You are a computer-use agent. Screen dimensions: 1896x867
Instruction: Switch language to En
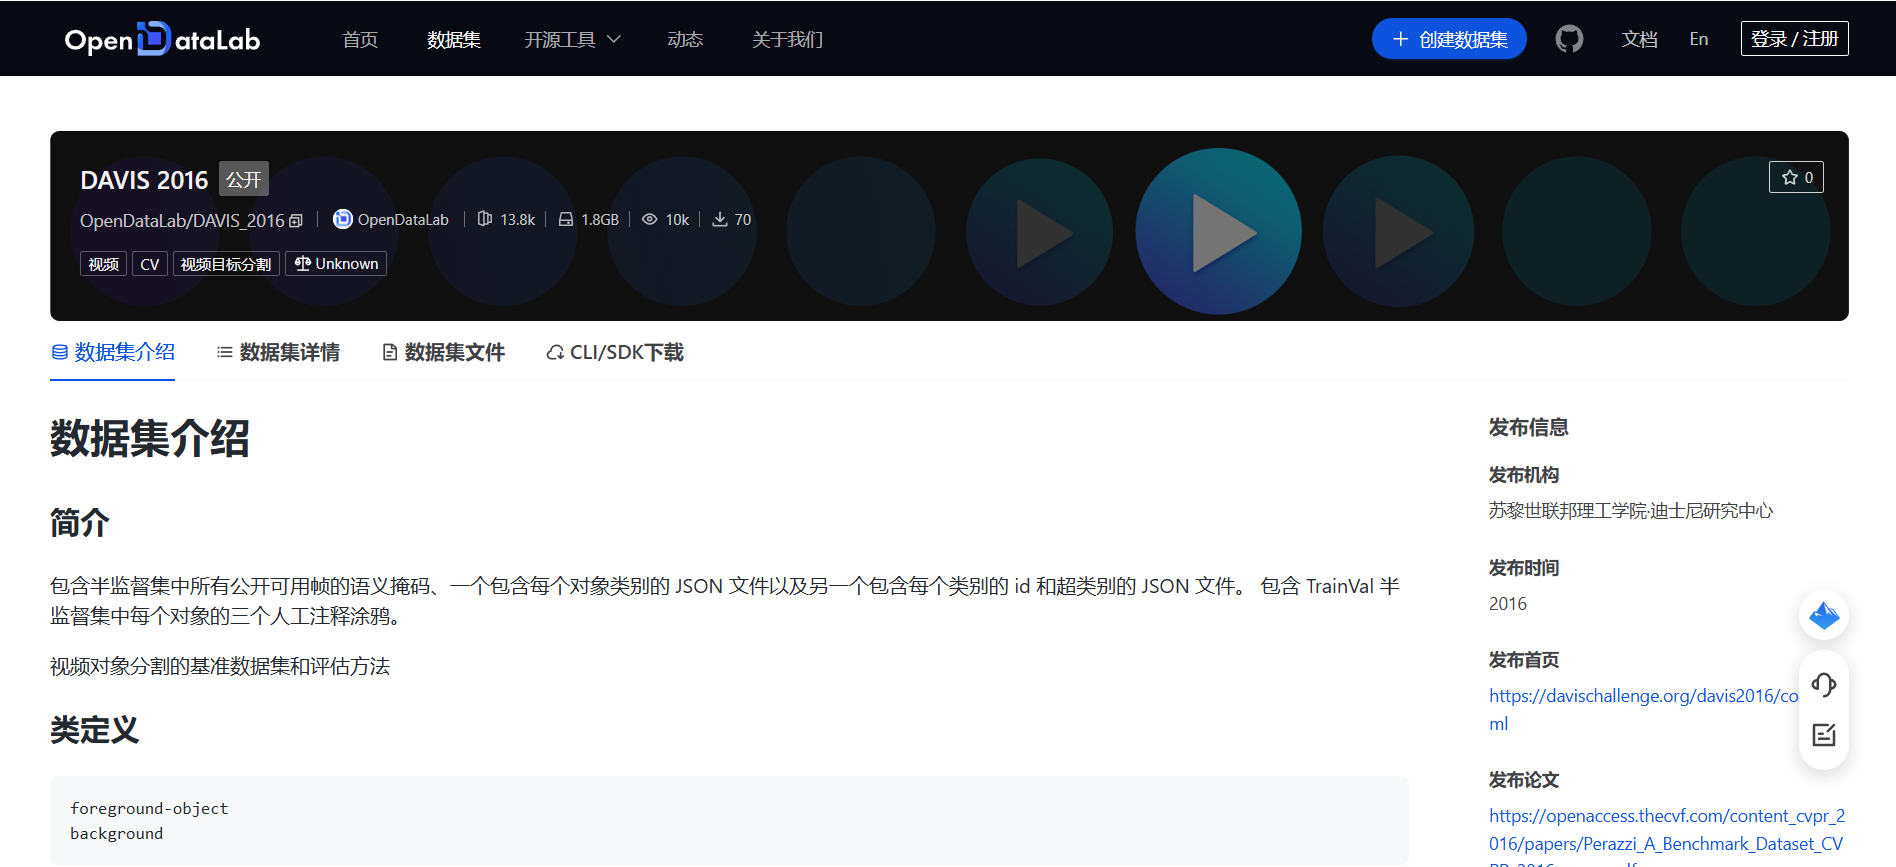pyautogui.click(x=1699, y=39)
